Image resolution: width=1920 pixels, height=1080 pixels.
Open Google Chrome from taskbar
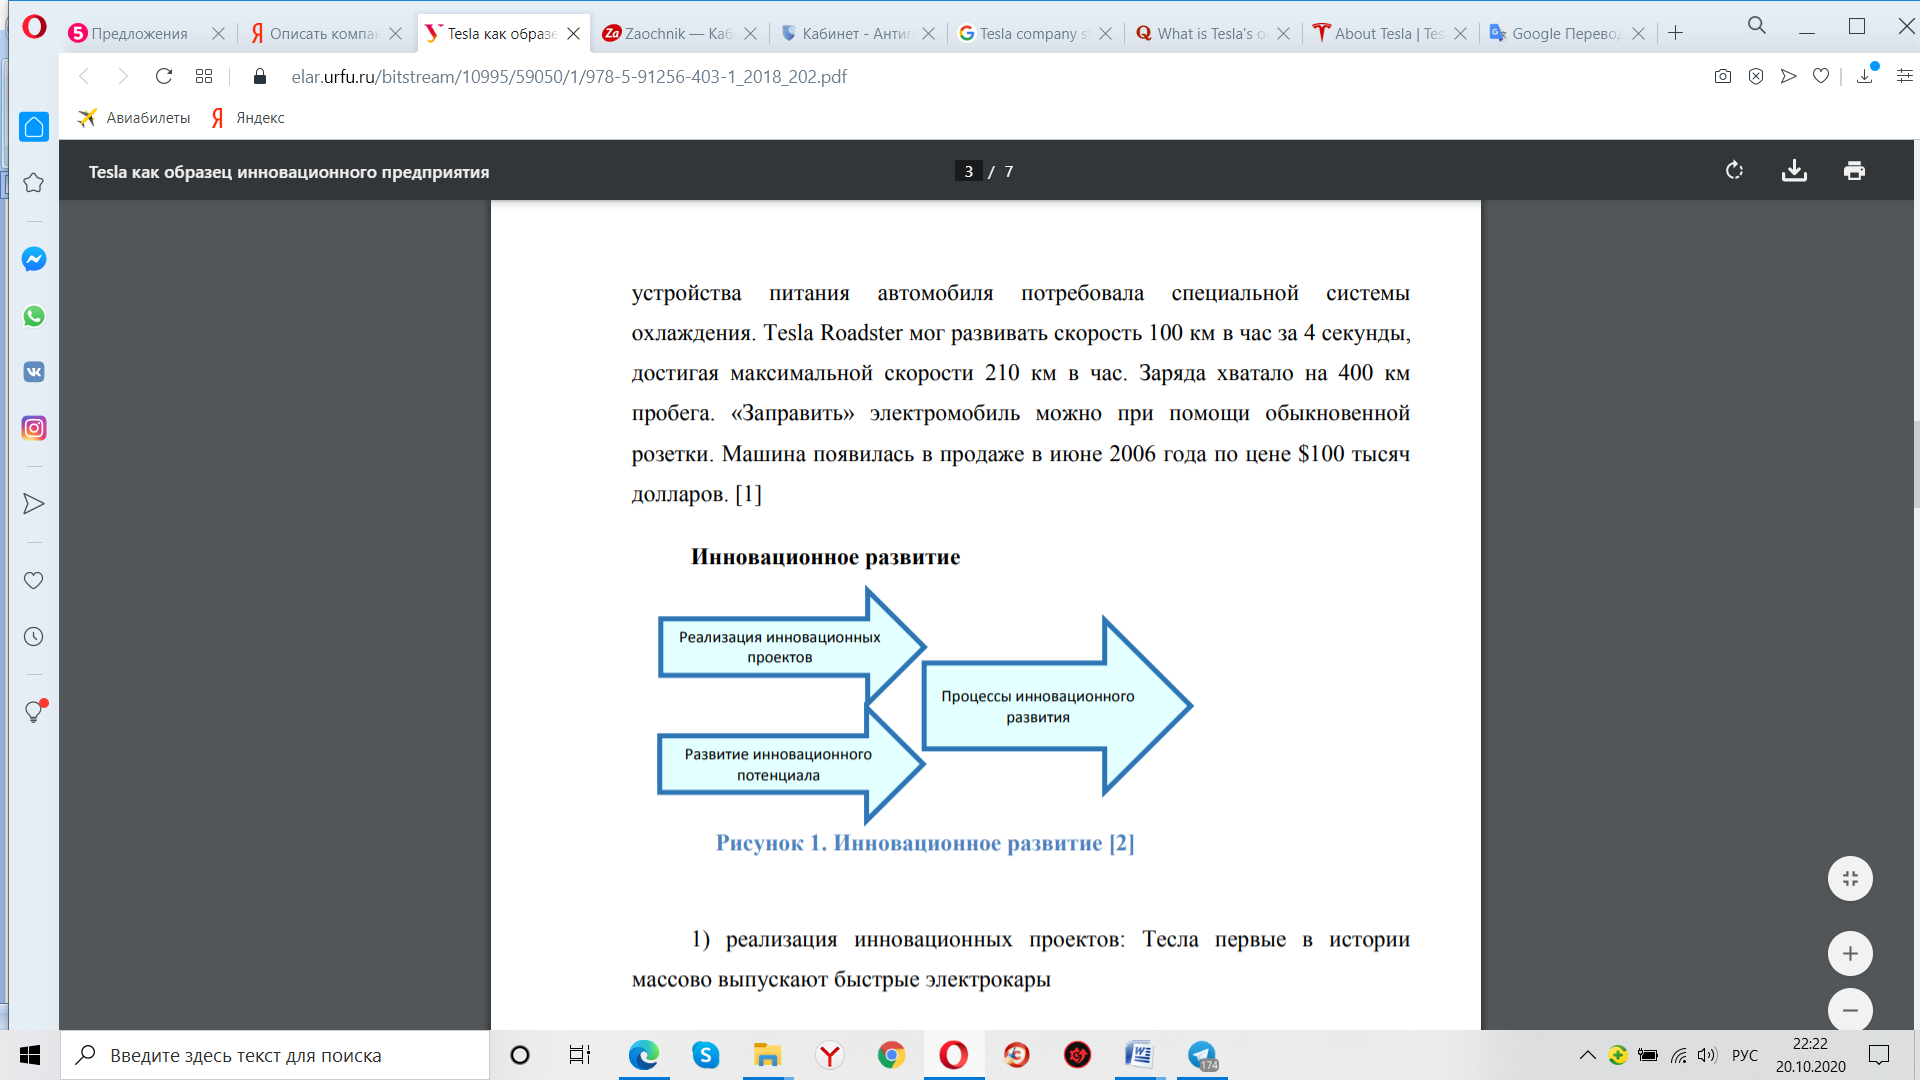point(891,1055)
